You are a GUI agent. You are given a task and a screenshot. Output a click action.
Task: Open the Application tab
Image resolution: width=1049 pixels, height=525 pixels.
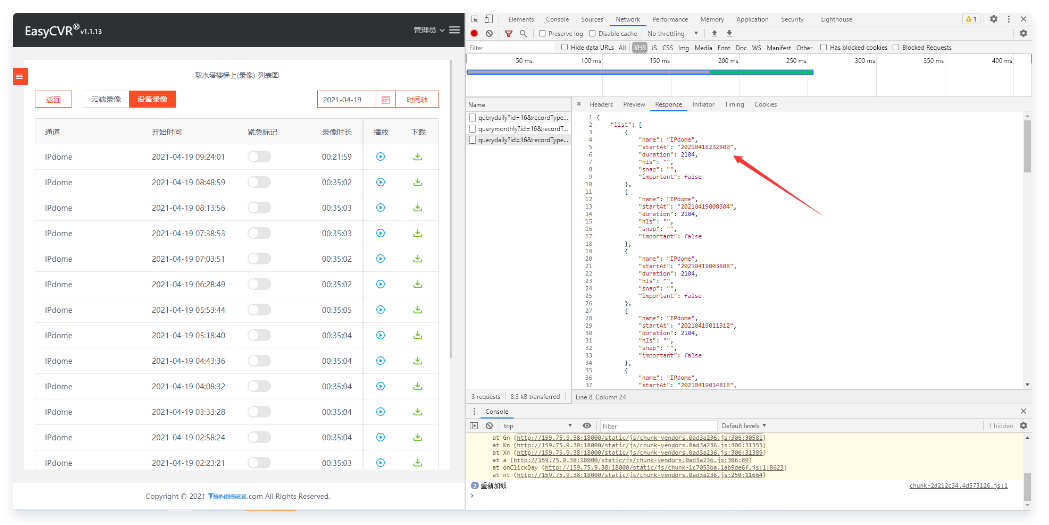coord(752,19)
